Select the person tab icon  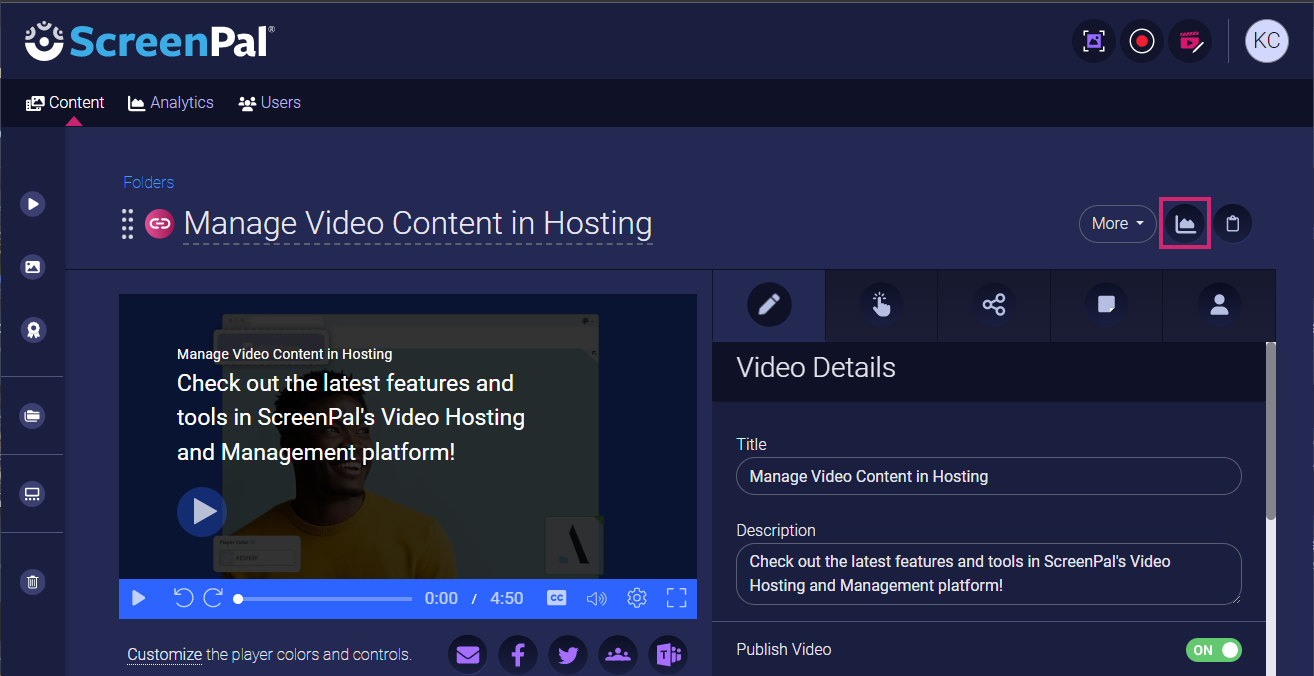pos(1219,305)
